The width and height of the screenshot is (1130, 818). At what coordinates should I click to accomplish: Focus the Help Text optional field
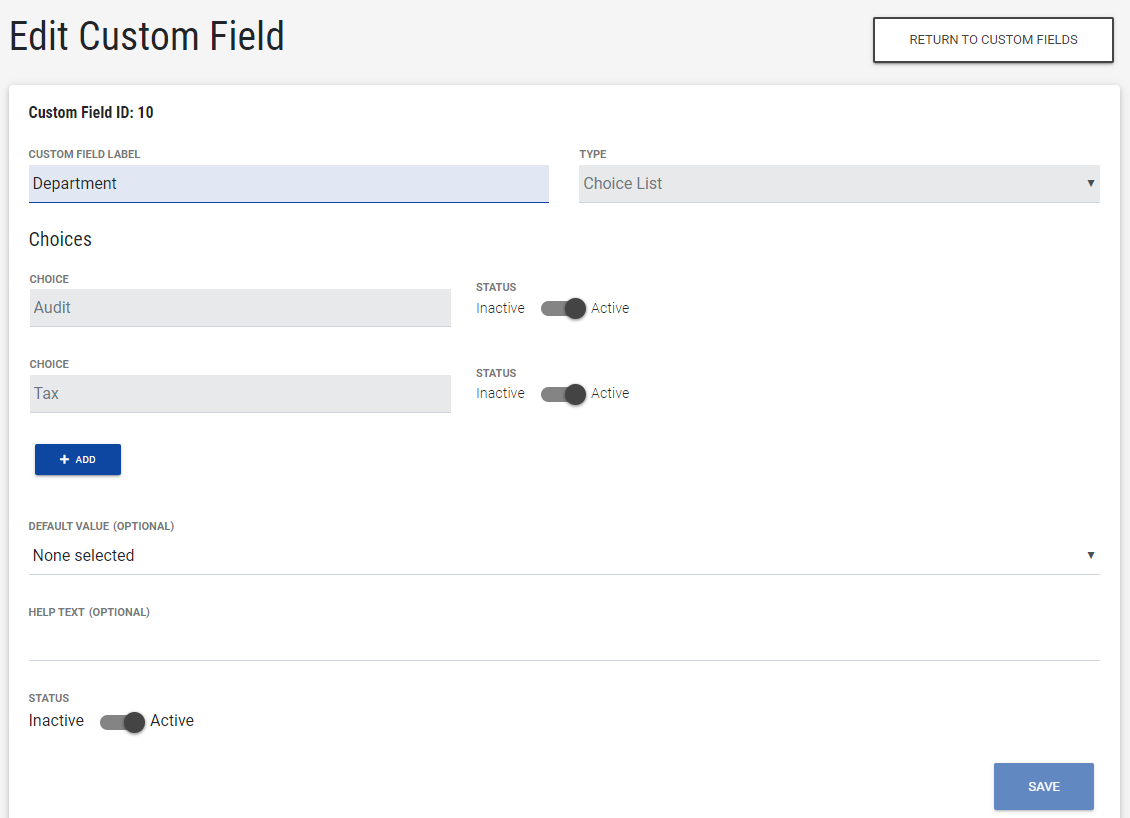[x=563, y=642]
